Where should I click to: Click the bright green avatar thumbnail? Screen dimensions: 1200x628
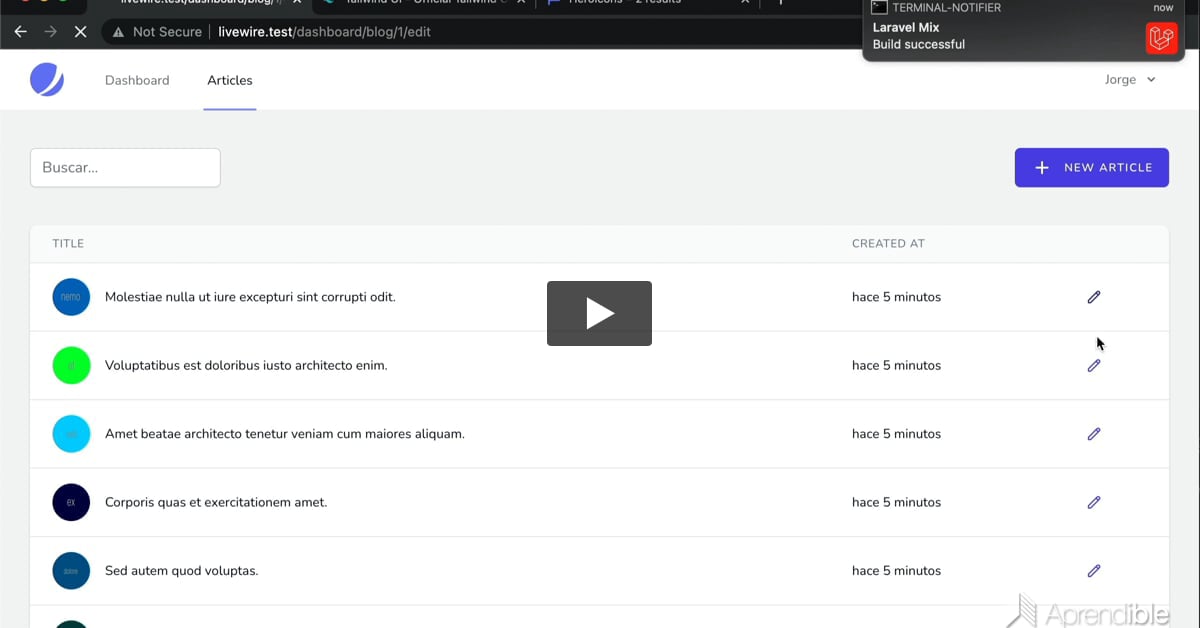[71, 366]
